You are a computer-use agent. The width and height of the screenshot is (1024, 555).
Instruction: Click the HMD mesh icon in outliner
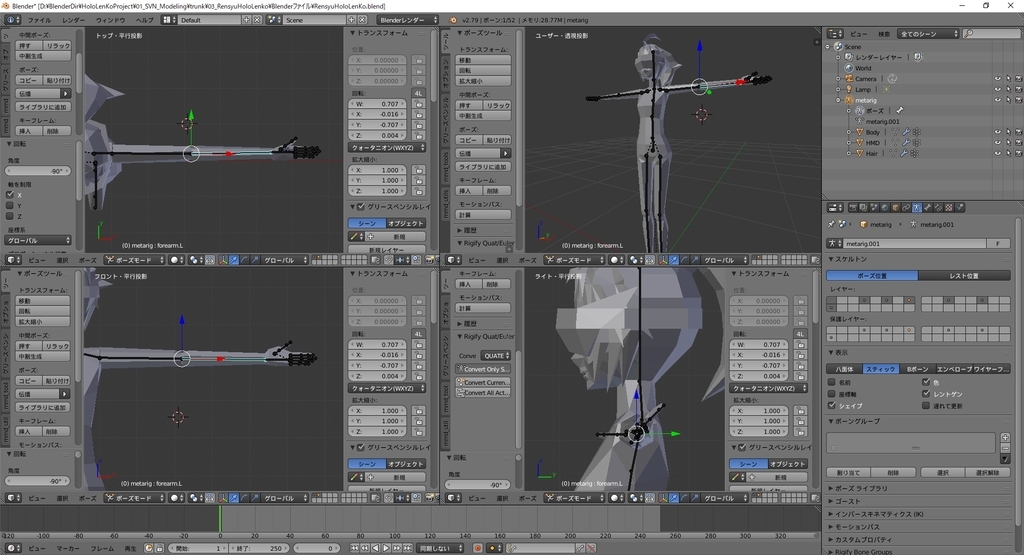[x=858, y=143]
